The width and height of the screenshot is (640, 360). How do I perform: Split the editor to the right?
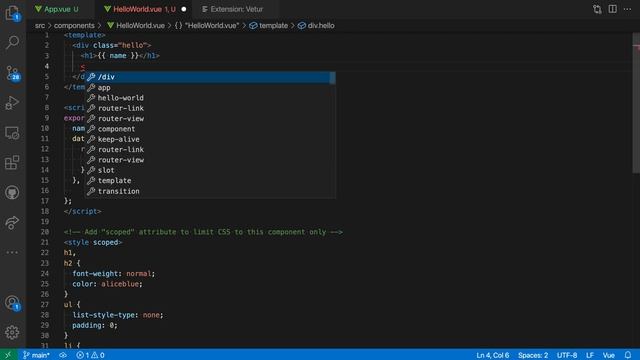click(613, 9)
